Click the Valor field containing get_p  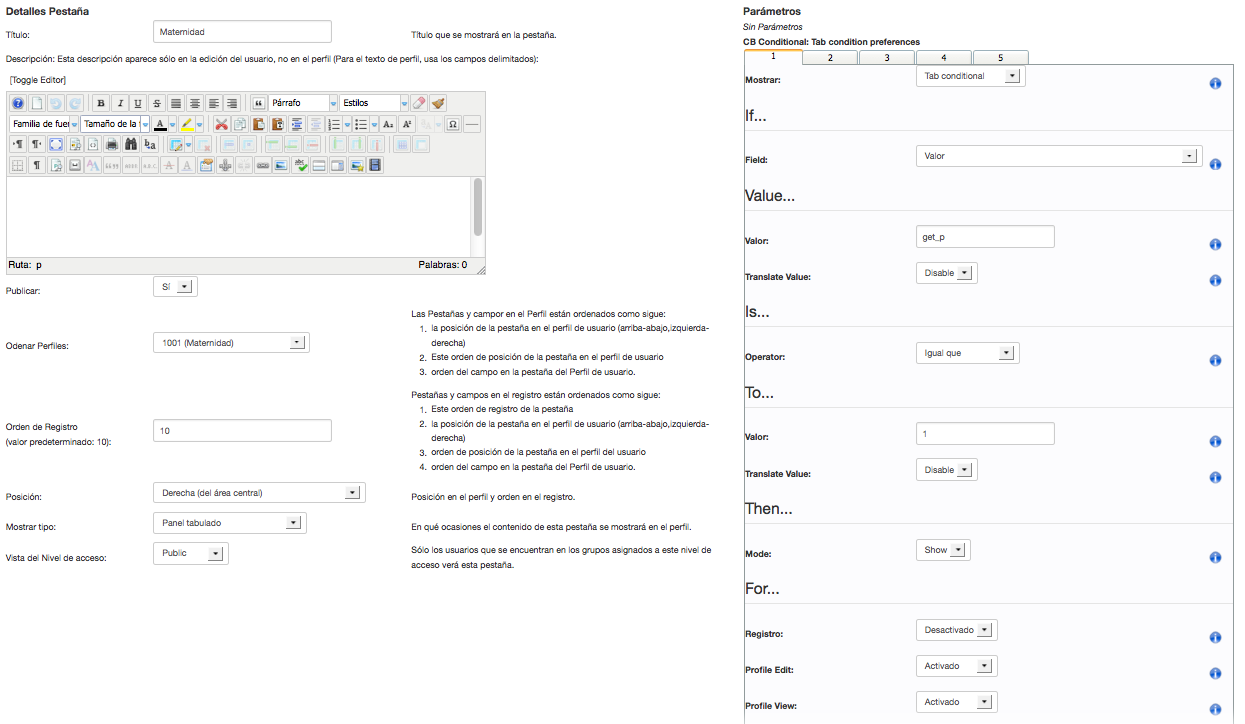click(985, 236)
